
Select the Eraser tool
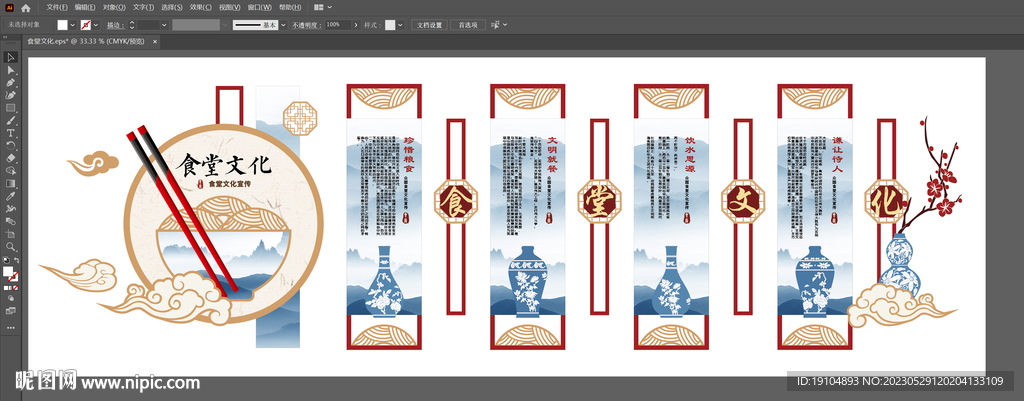pos(10,159)
